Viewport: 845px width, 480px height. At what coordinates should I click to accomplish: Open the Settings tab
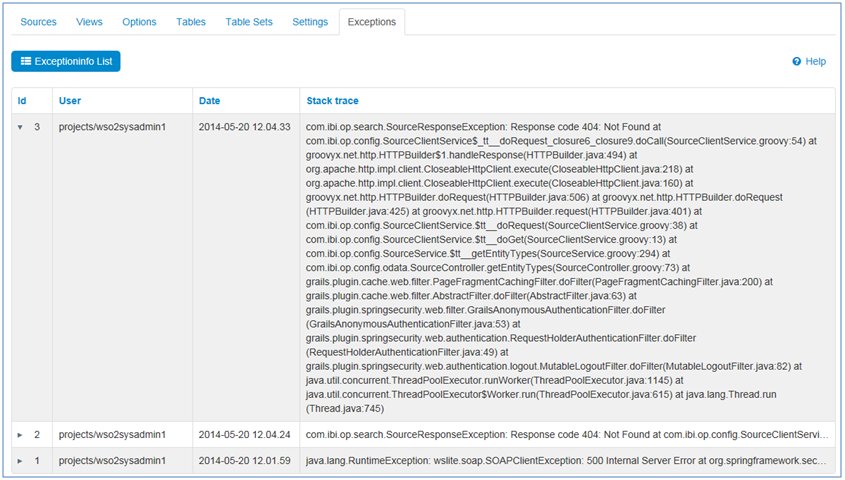tap(309, 22)
